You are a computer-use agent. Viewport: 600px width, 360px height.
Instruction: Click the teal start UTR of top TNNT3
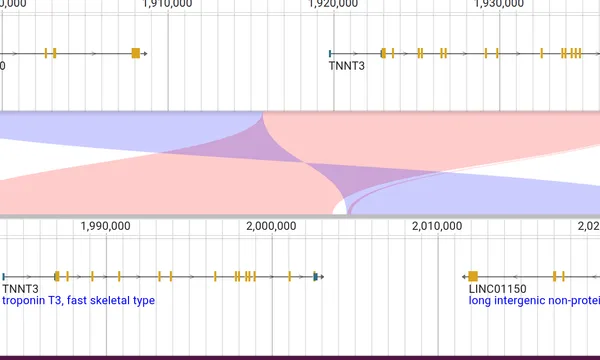pos(330,54)
